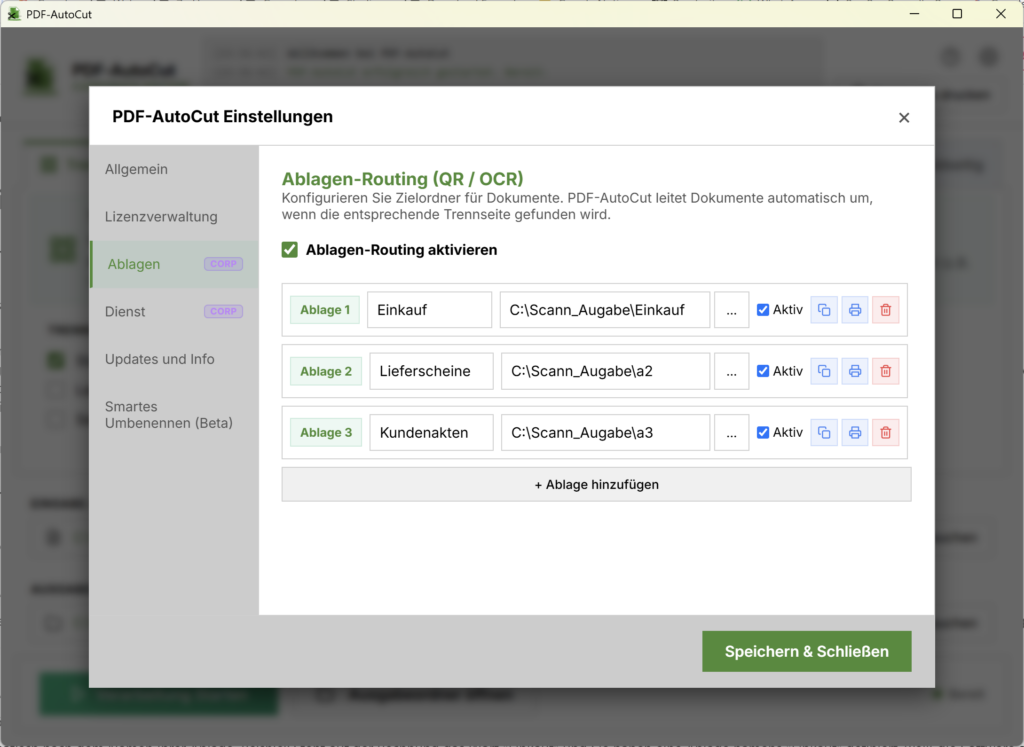Edit the Kundenakten name field

[432, 433]
